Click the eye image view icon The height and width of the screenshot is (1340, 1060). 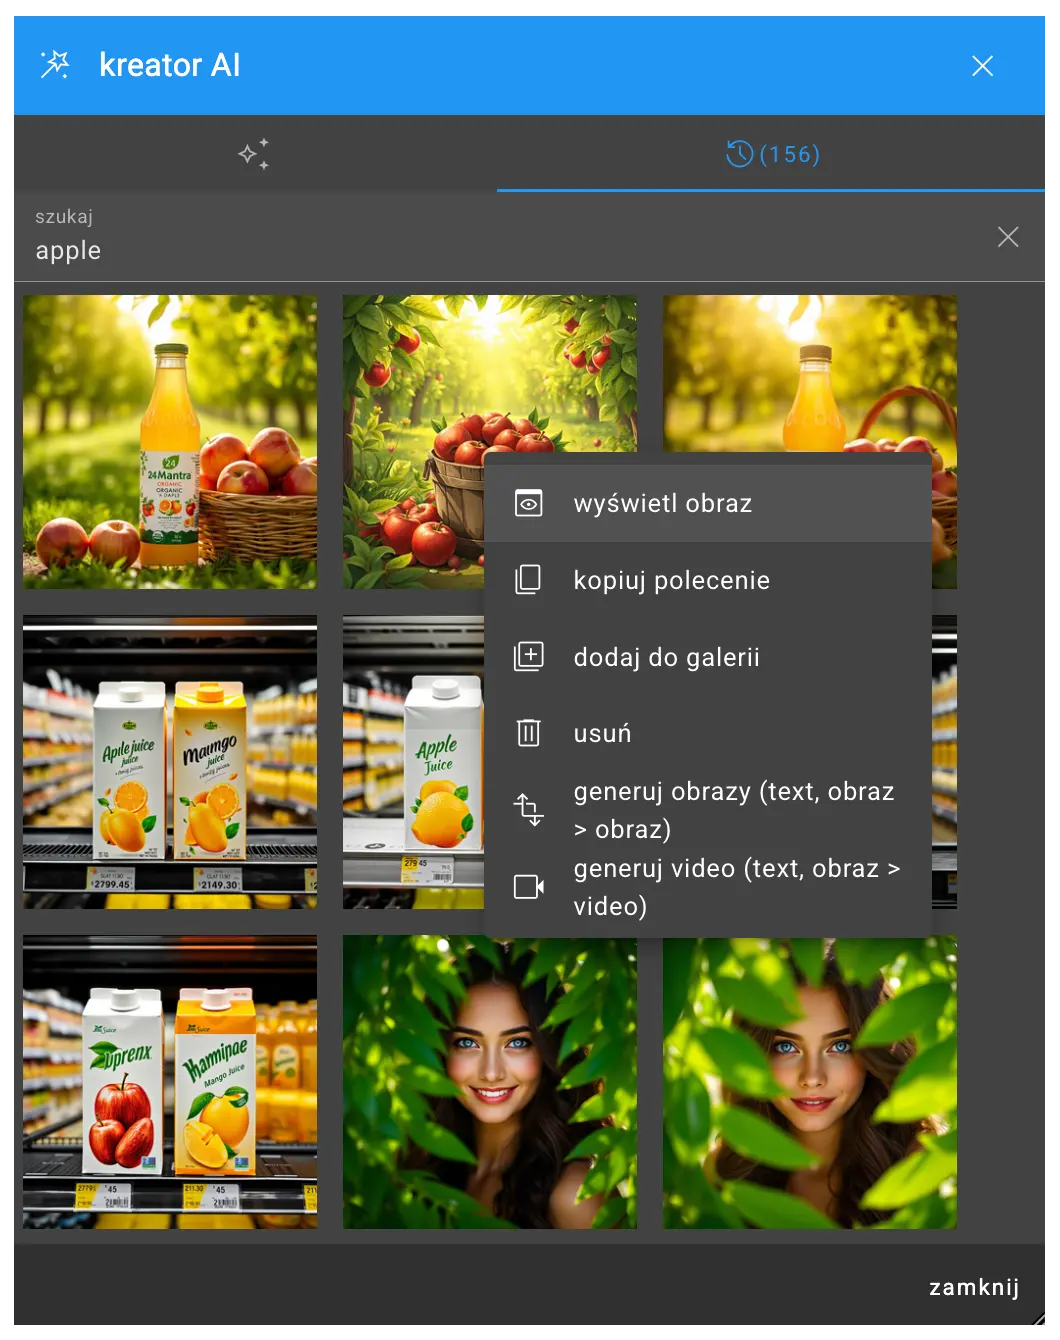528,503
